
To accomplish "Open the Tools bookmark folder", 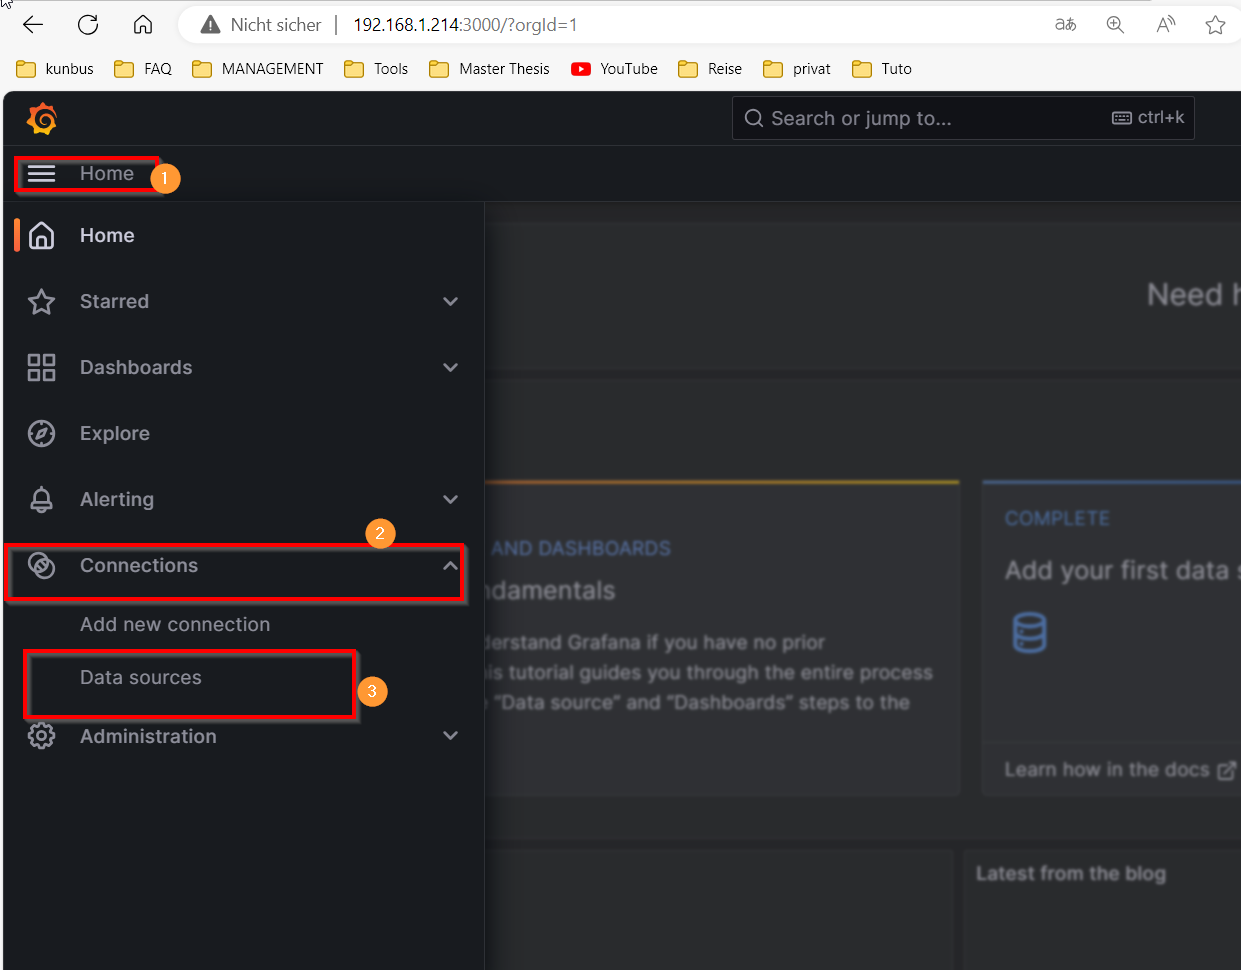I will pyautogui.click(x=376, y=69).
